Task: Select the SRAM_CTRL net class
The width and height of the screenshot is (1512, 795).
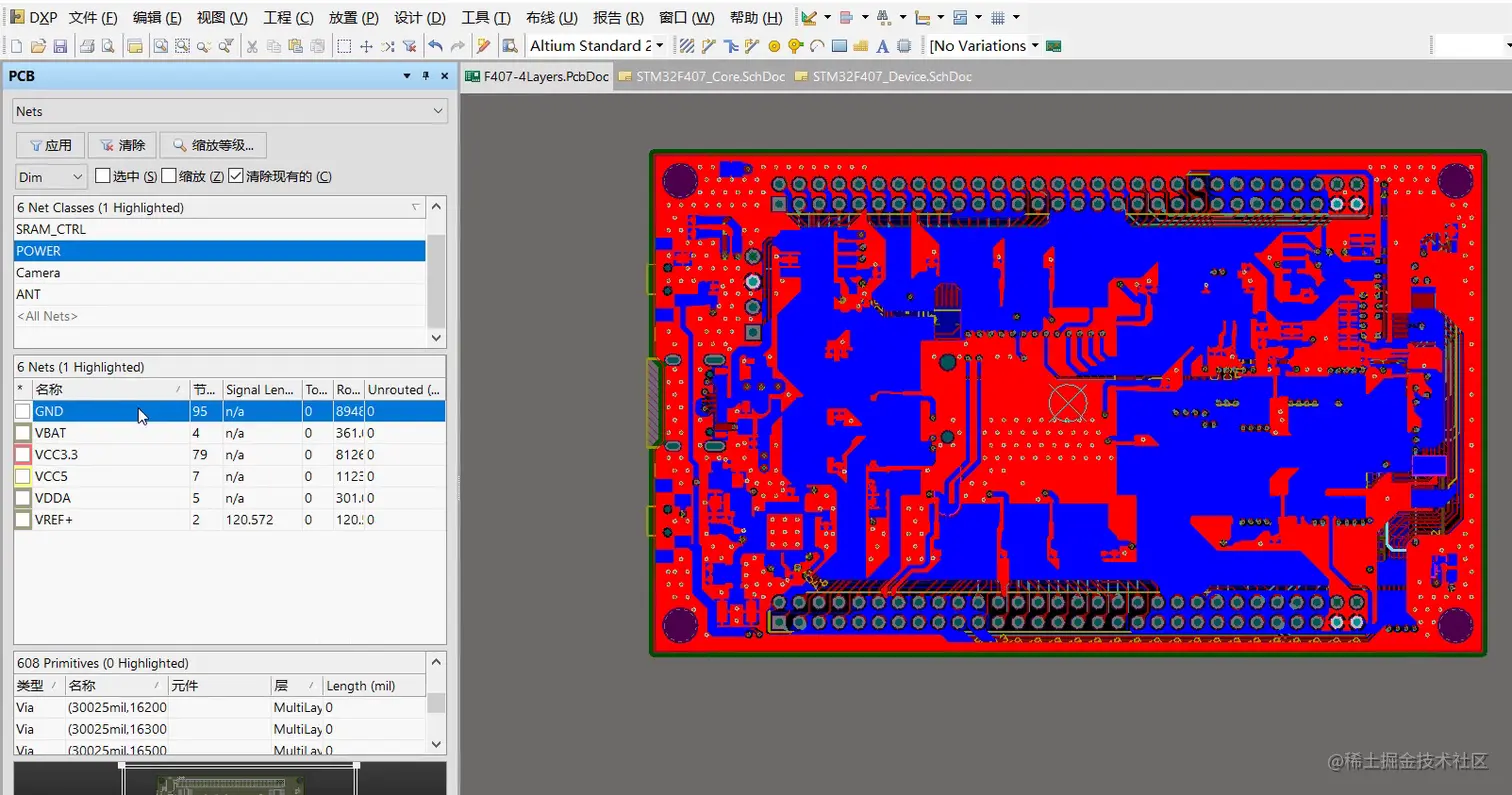Action: point(220,229)
